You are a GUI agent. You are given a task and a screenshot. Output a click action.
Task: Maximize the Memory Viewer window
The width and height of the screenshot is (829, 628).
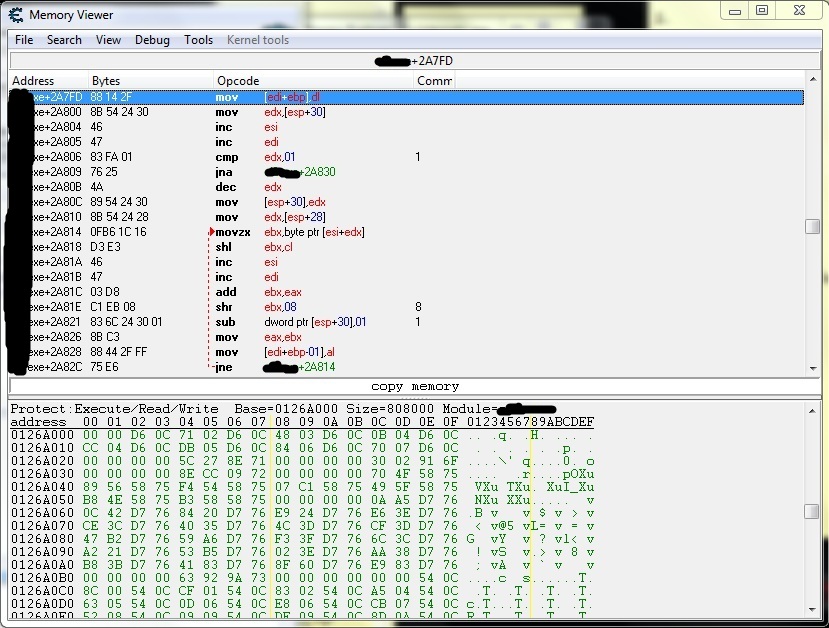[762, 11]
